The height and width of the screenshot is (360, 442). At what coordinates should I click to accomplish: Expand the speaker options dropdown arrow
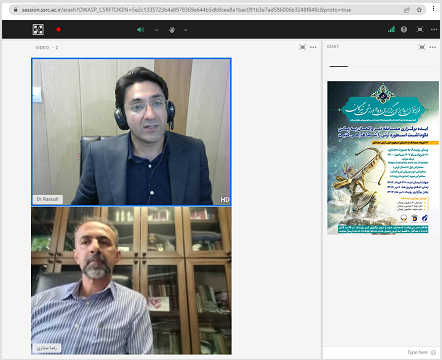156,30
